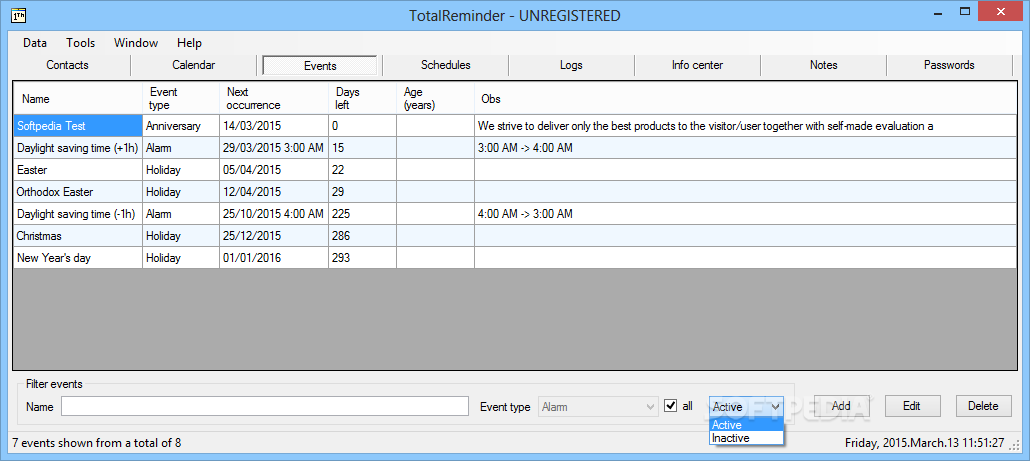Screen dimensions: 1030x461
Task: Click the 12/04/2015 date cell
Action: coord(275,192)
